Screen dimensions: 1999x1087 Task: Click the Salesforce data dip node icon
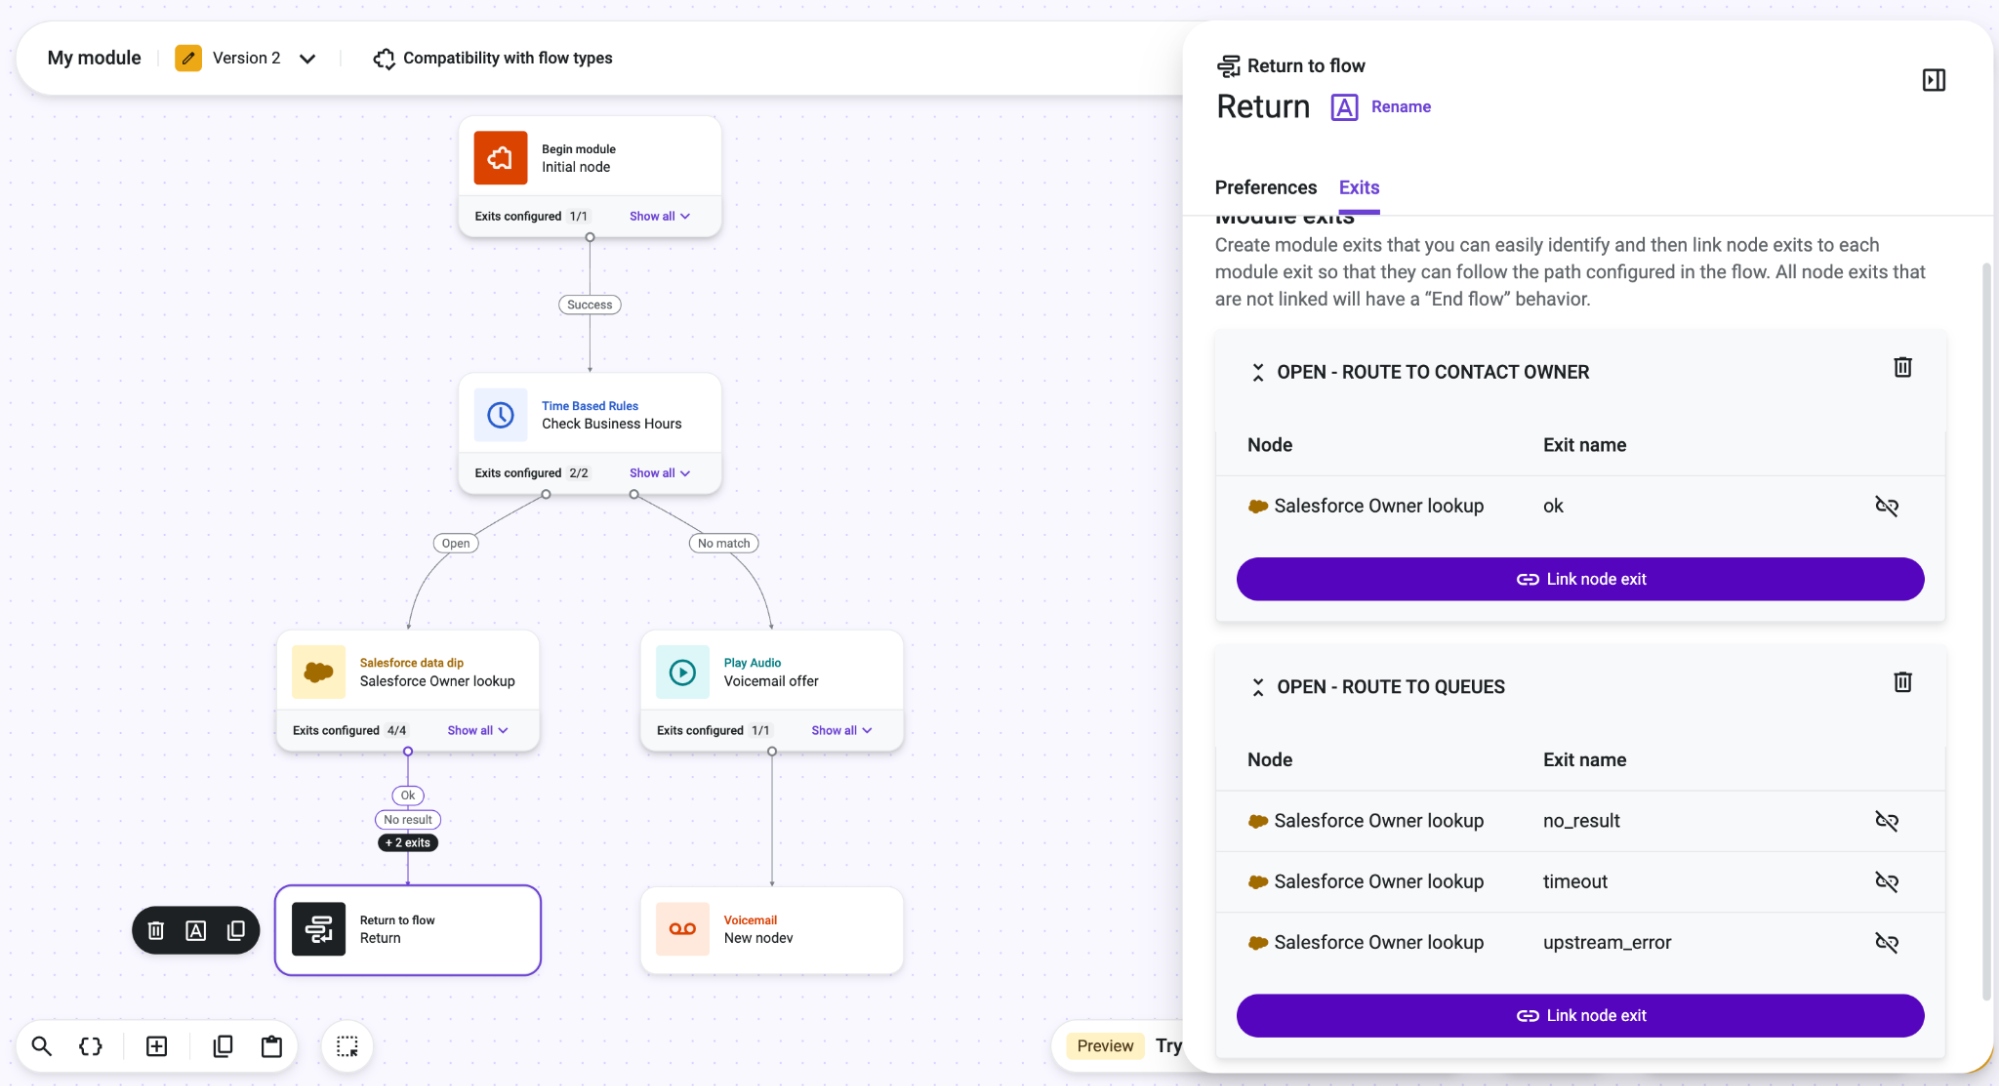coord(318,672)
